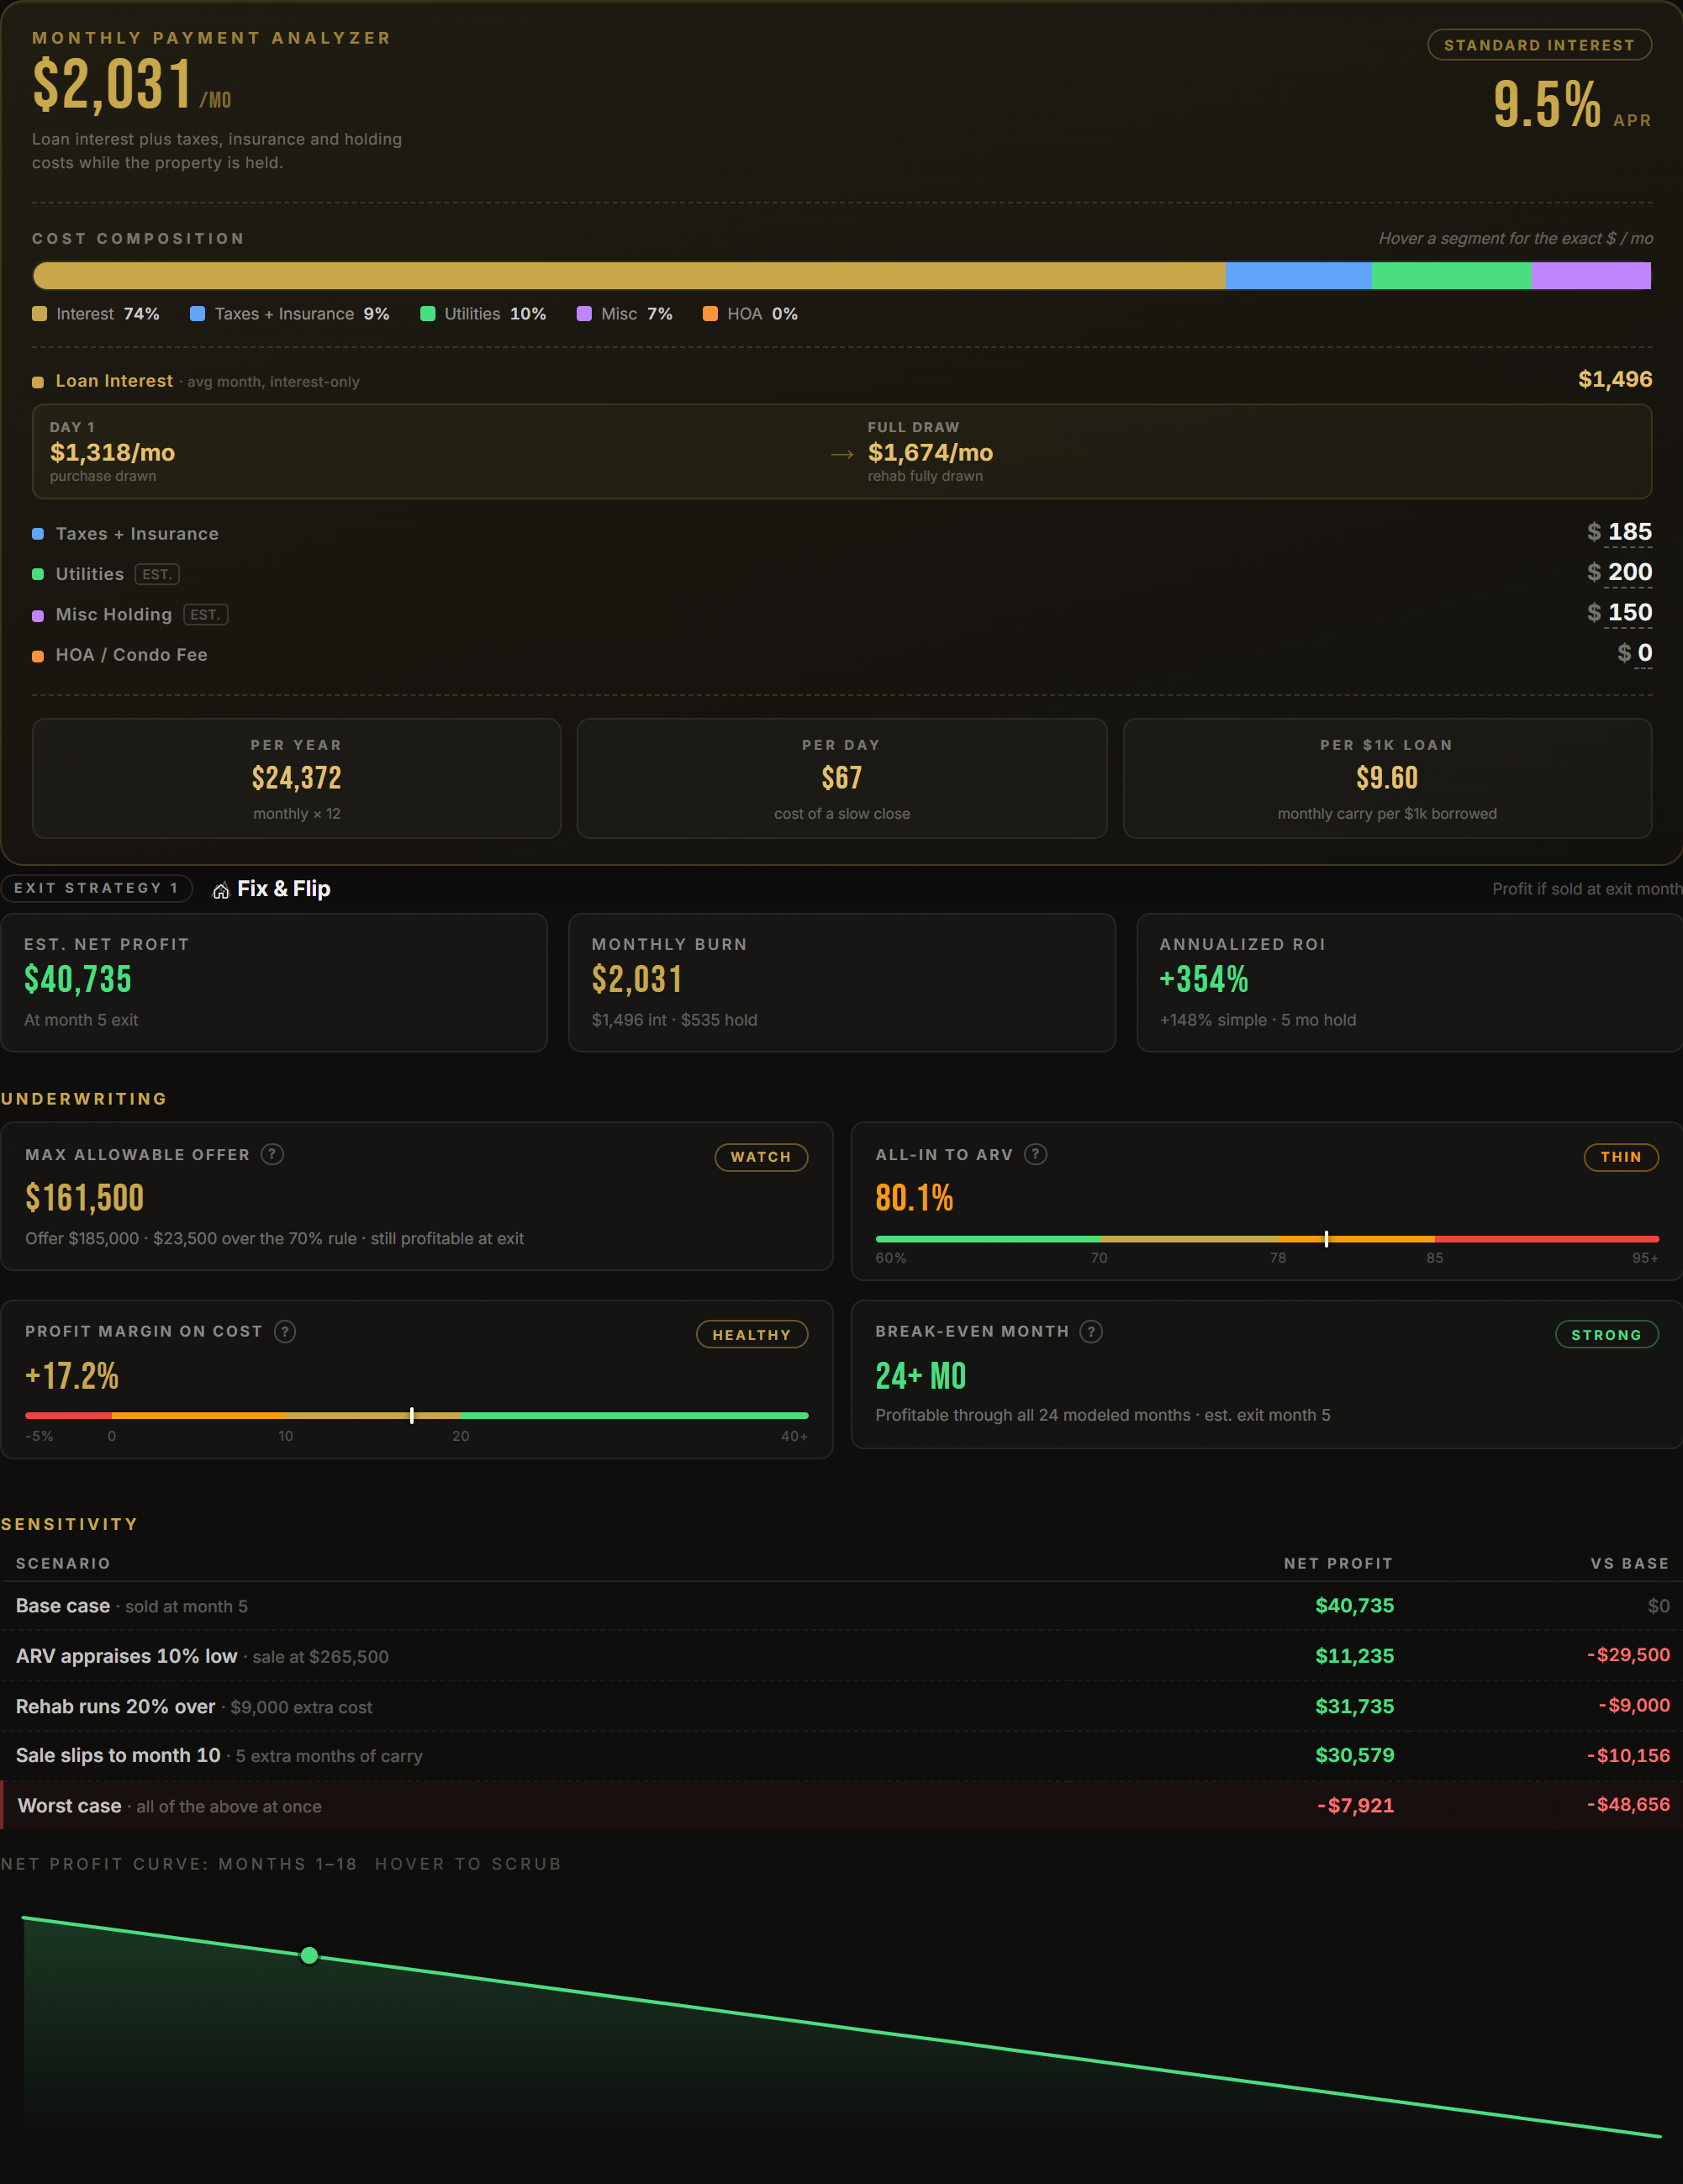
Task: Click the green dot on profit curve
Action: [x=309, y=1955]
